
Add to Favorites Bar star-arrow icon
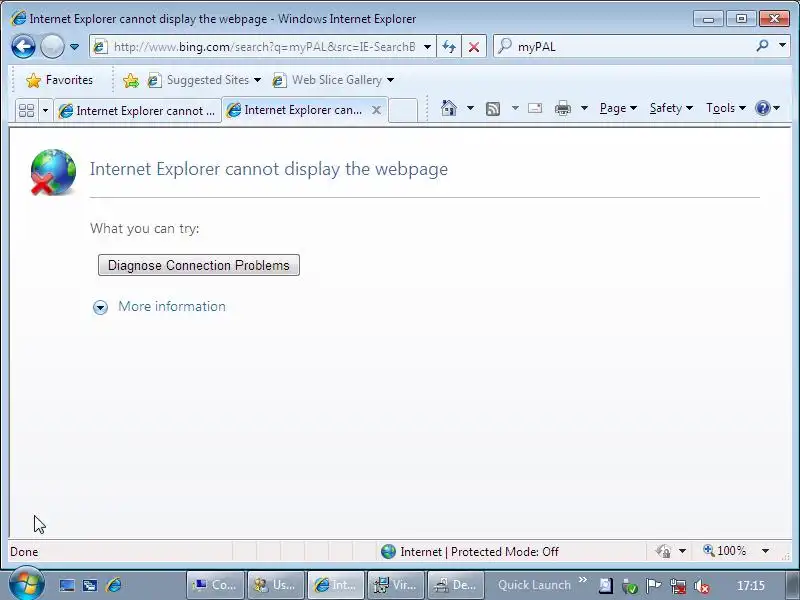point(131,80)
